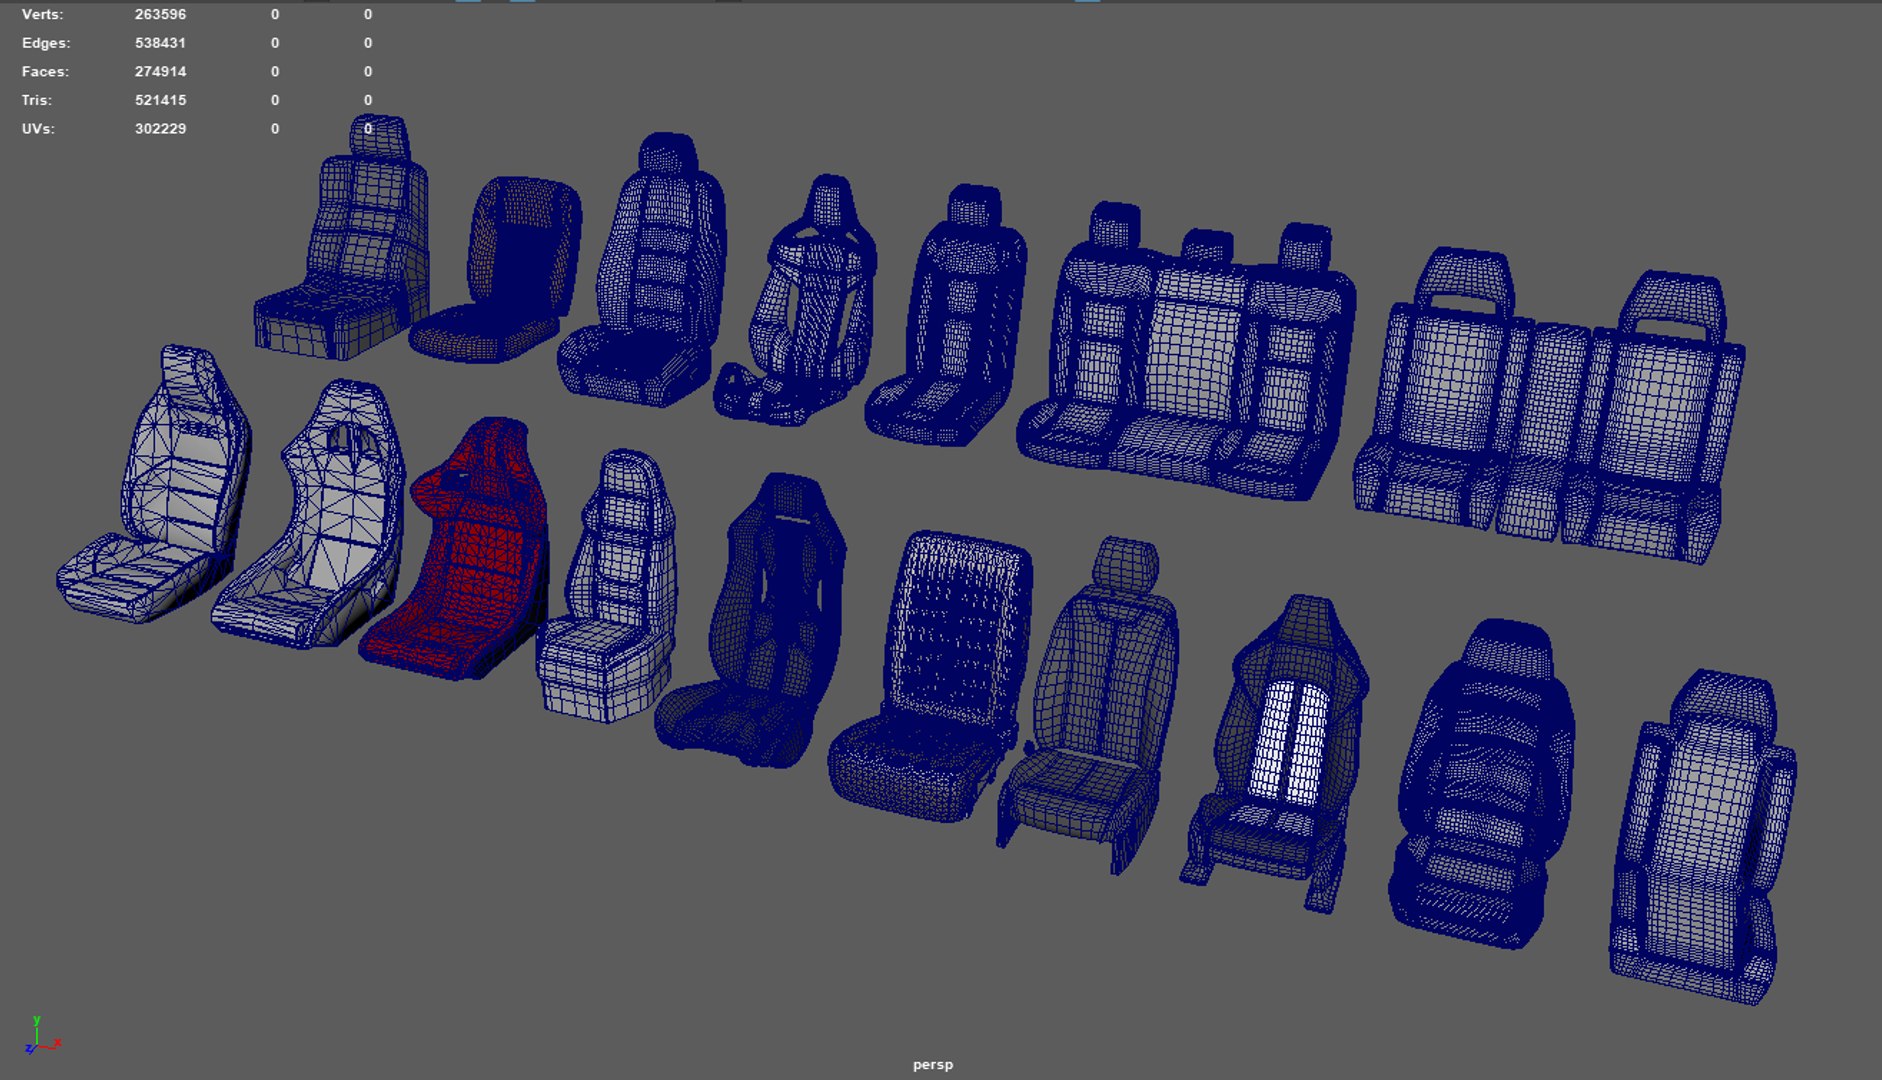Select the rear bench seat with three headrests
Viewport: 1882px width, 1080px height.
1187,350
